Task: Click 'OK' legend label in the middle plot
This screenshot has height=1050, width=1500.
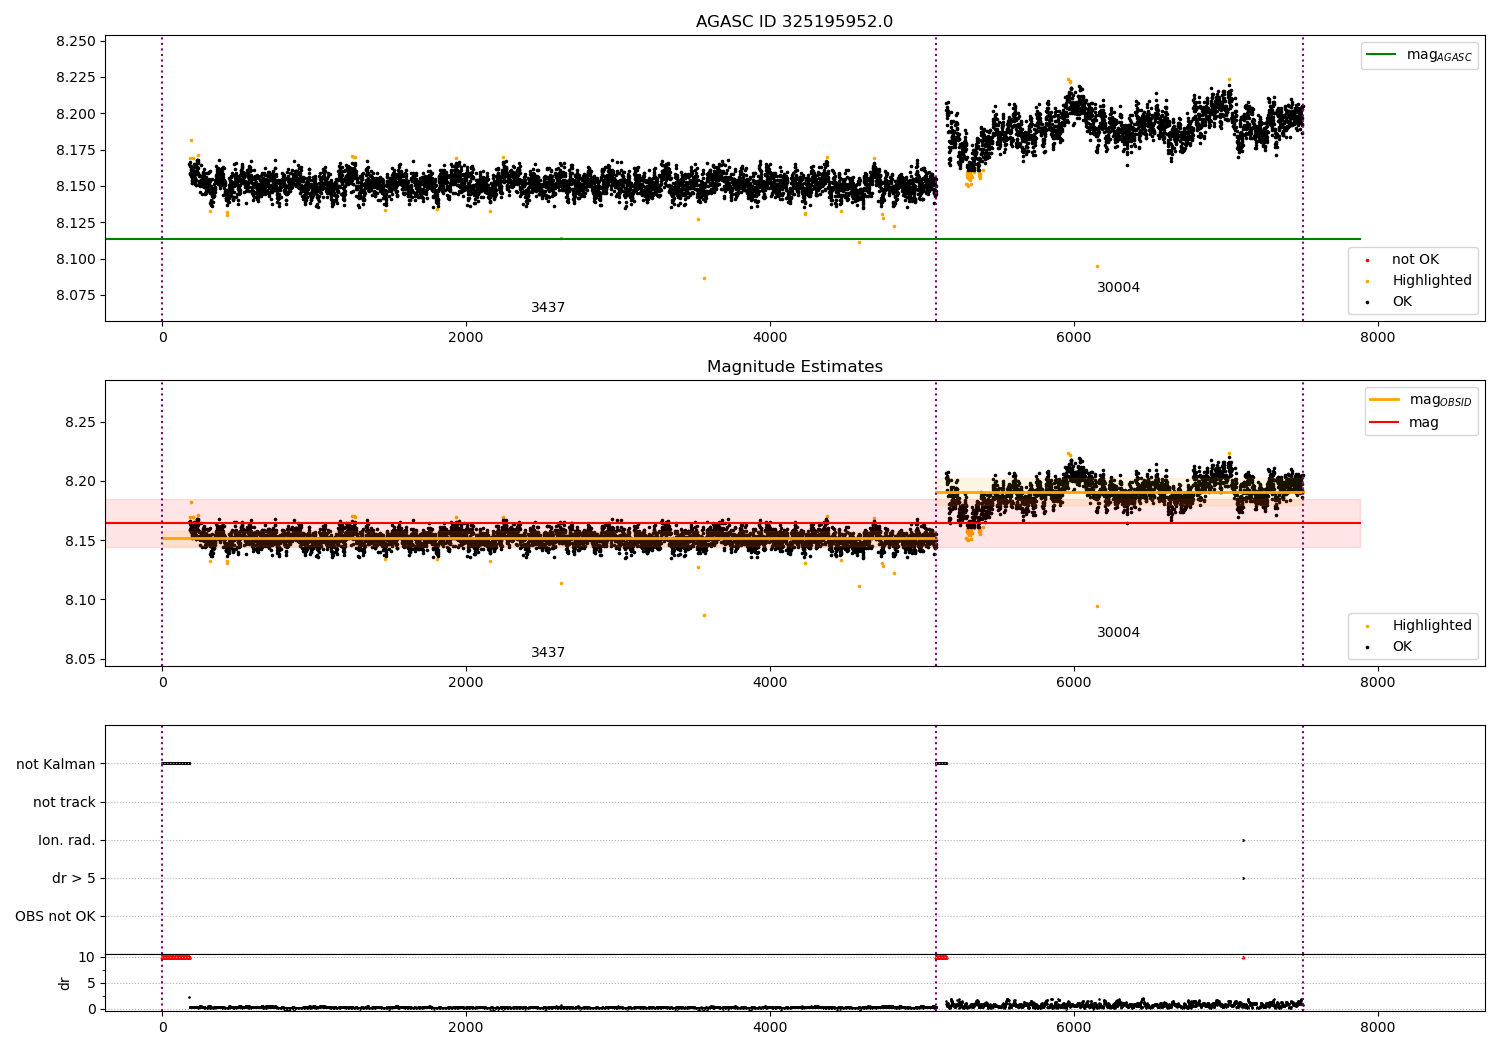Action: 1402,647
